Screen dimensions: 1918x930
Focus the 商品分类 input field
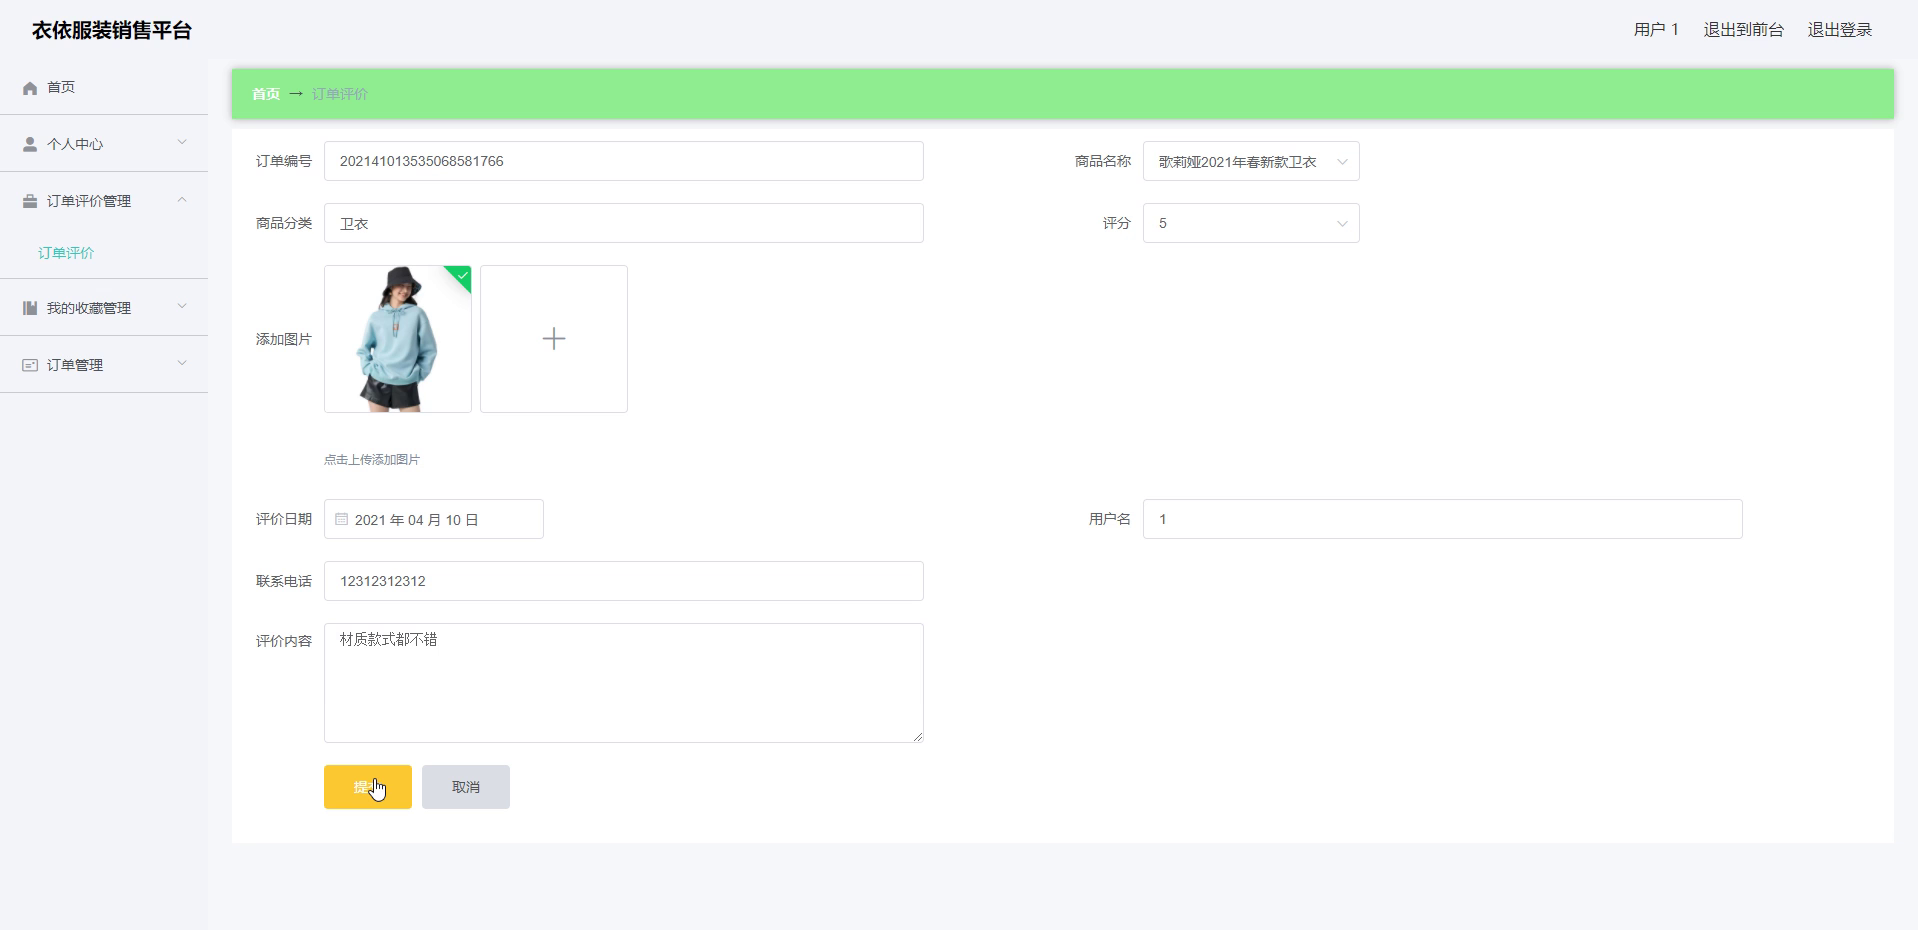[x=624, y=223]
